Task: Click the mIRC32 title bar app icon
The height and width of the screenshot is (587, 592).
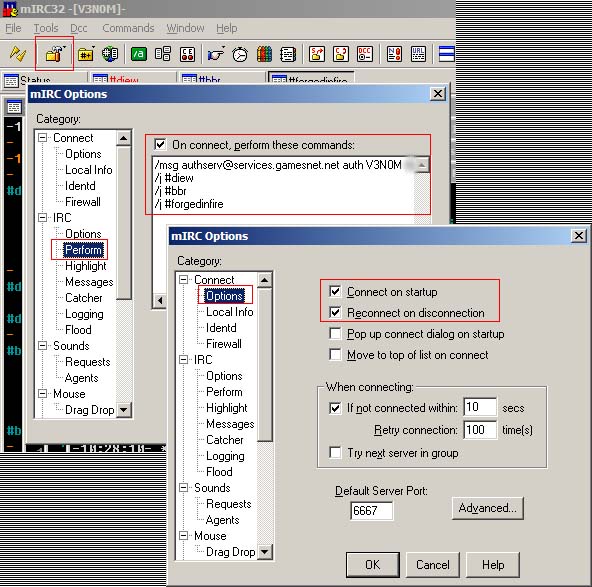Action: coord(10,9)
